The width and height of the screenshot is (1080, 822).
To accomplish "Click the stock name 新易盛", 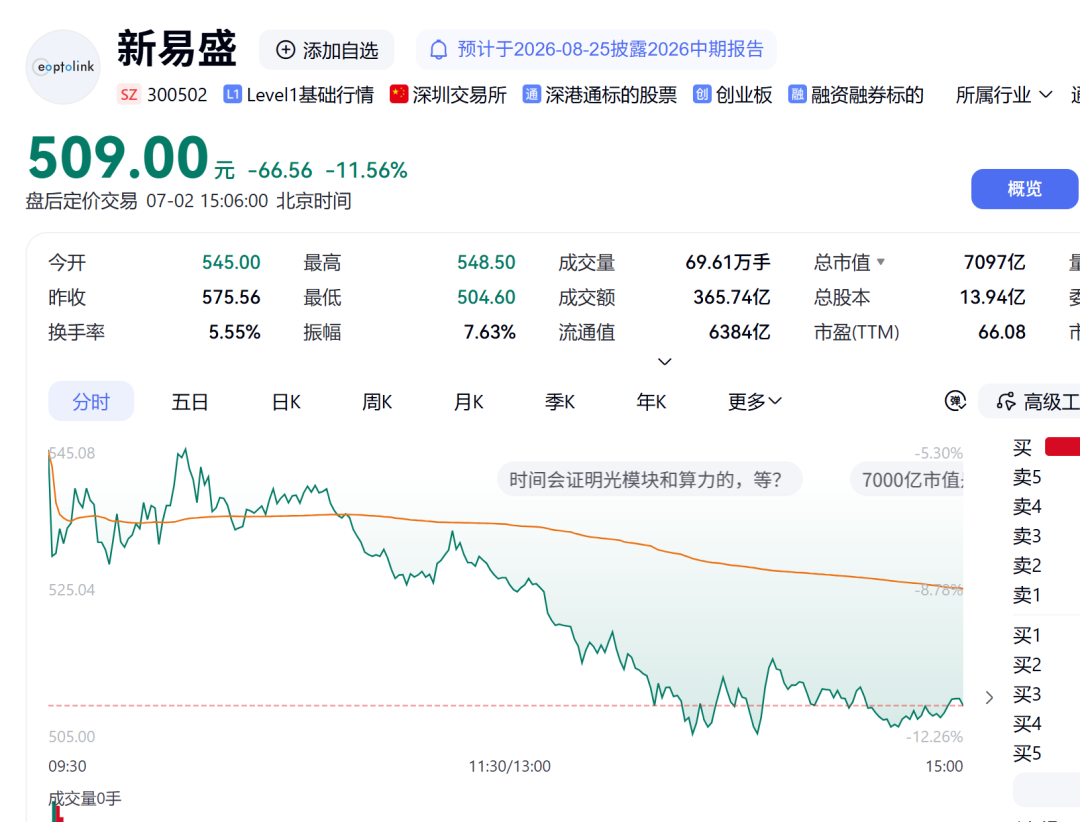I will coord(177,49).
